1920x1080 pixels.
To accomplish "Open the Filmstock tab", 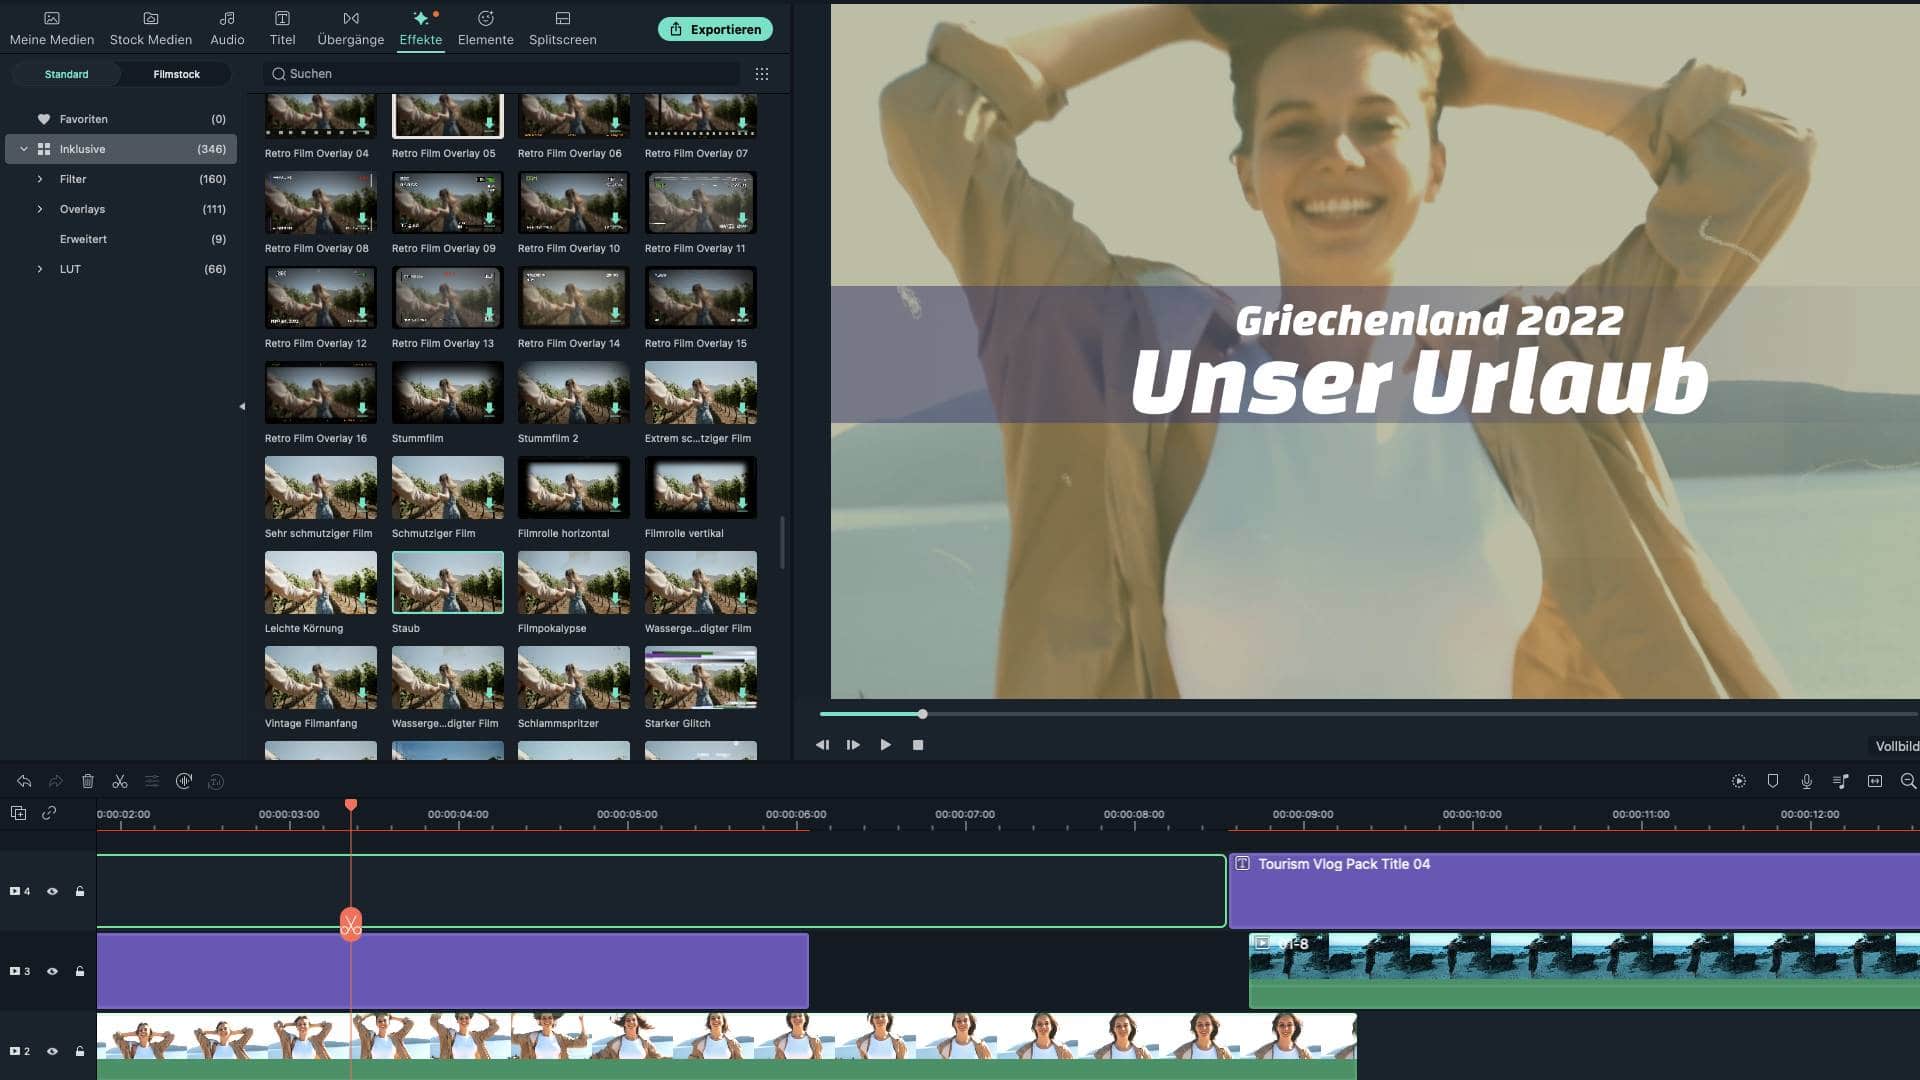I will (176, 74).
